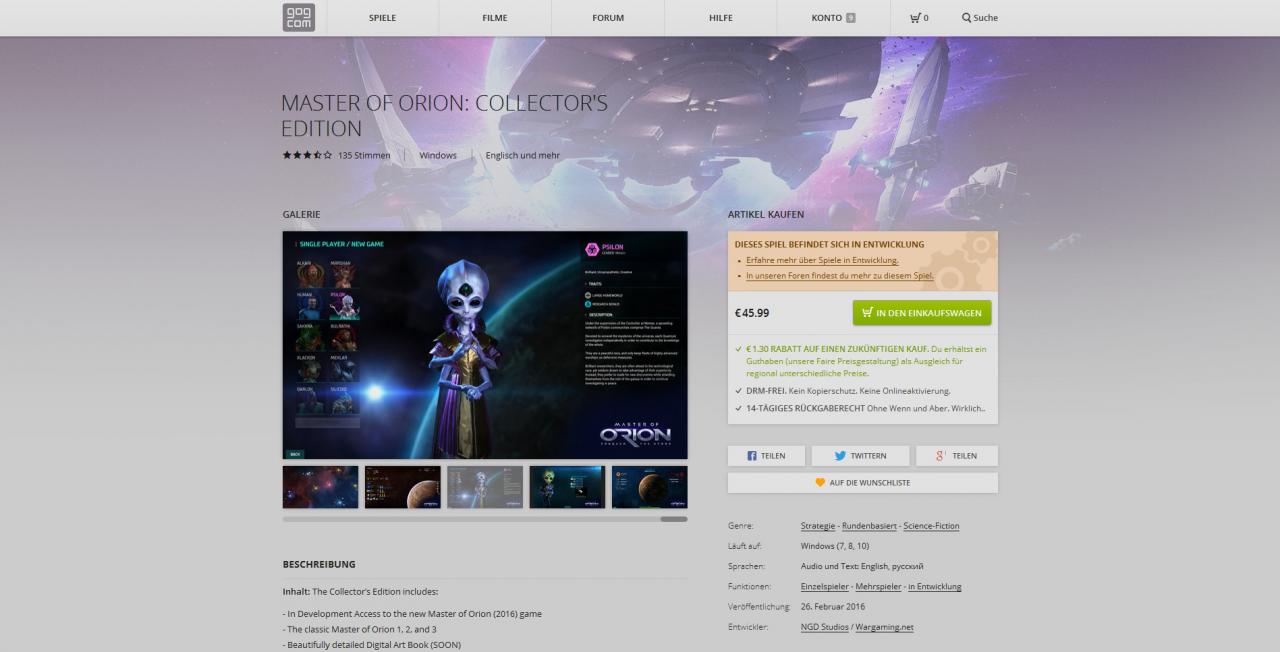Screen dimensions: 1280x652
Task: Add game to wishlist (Auf die Wunschliste)
Action: (x=862, y=483)
